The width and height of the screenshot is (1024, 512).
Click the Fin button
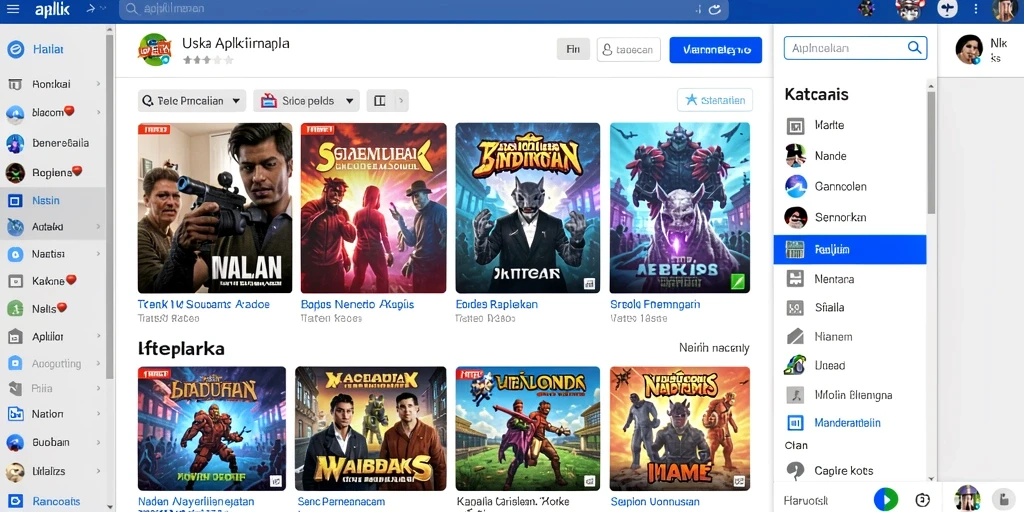click(573, 49)
